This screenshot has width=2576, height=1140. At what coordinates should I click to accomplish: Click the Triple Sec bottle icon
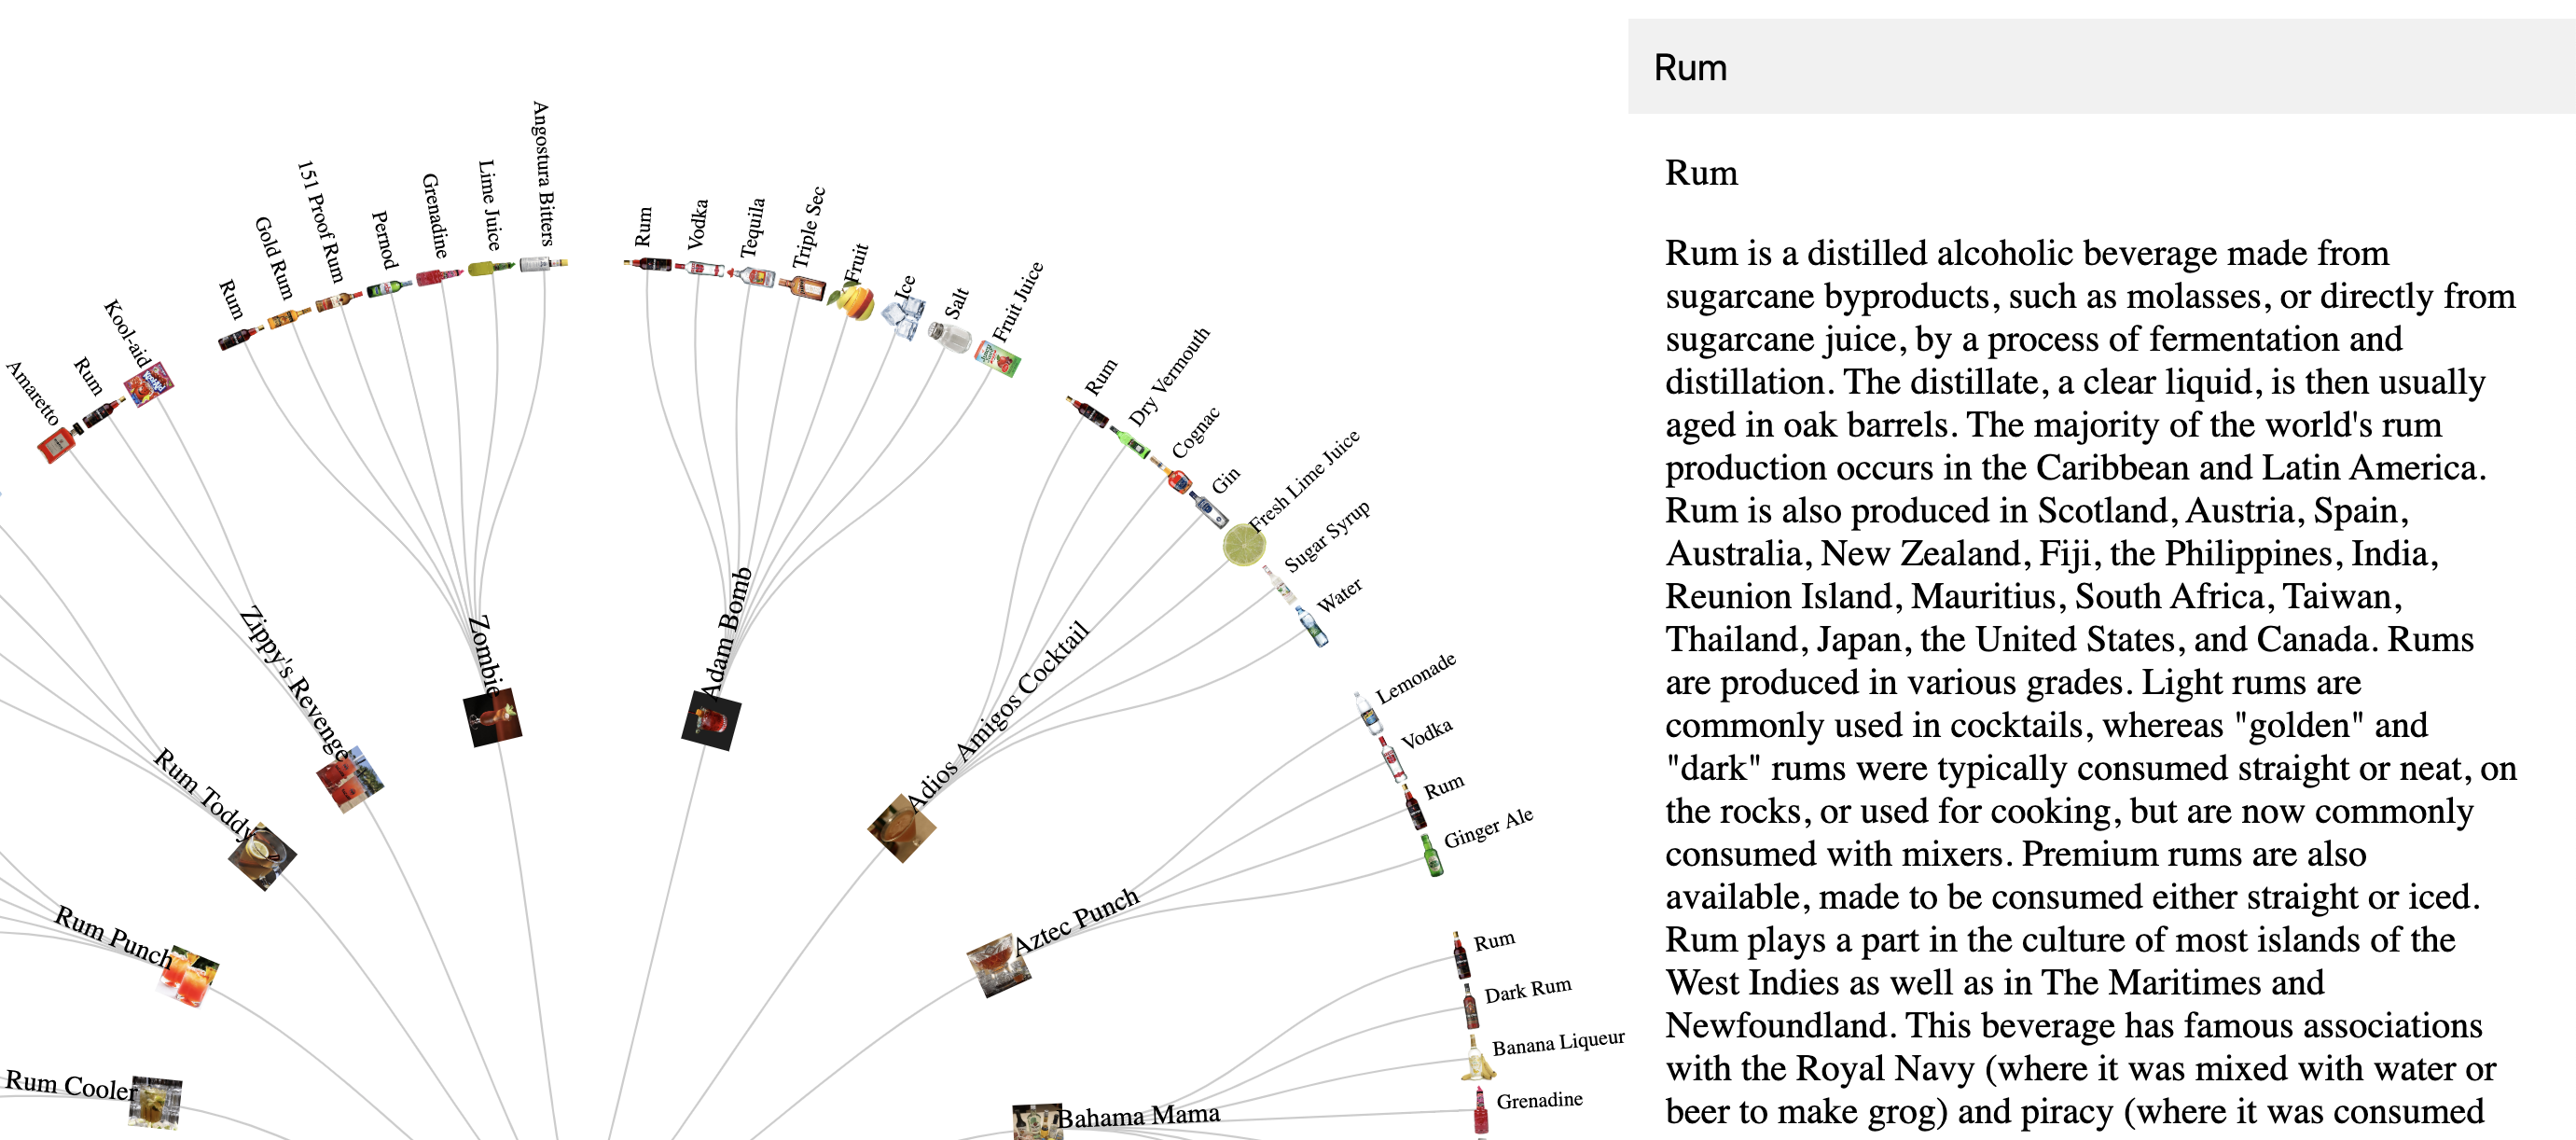pyautogui.click(x=805, y=288)
